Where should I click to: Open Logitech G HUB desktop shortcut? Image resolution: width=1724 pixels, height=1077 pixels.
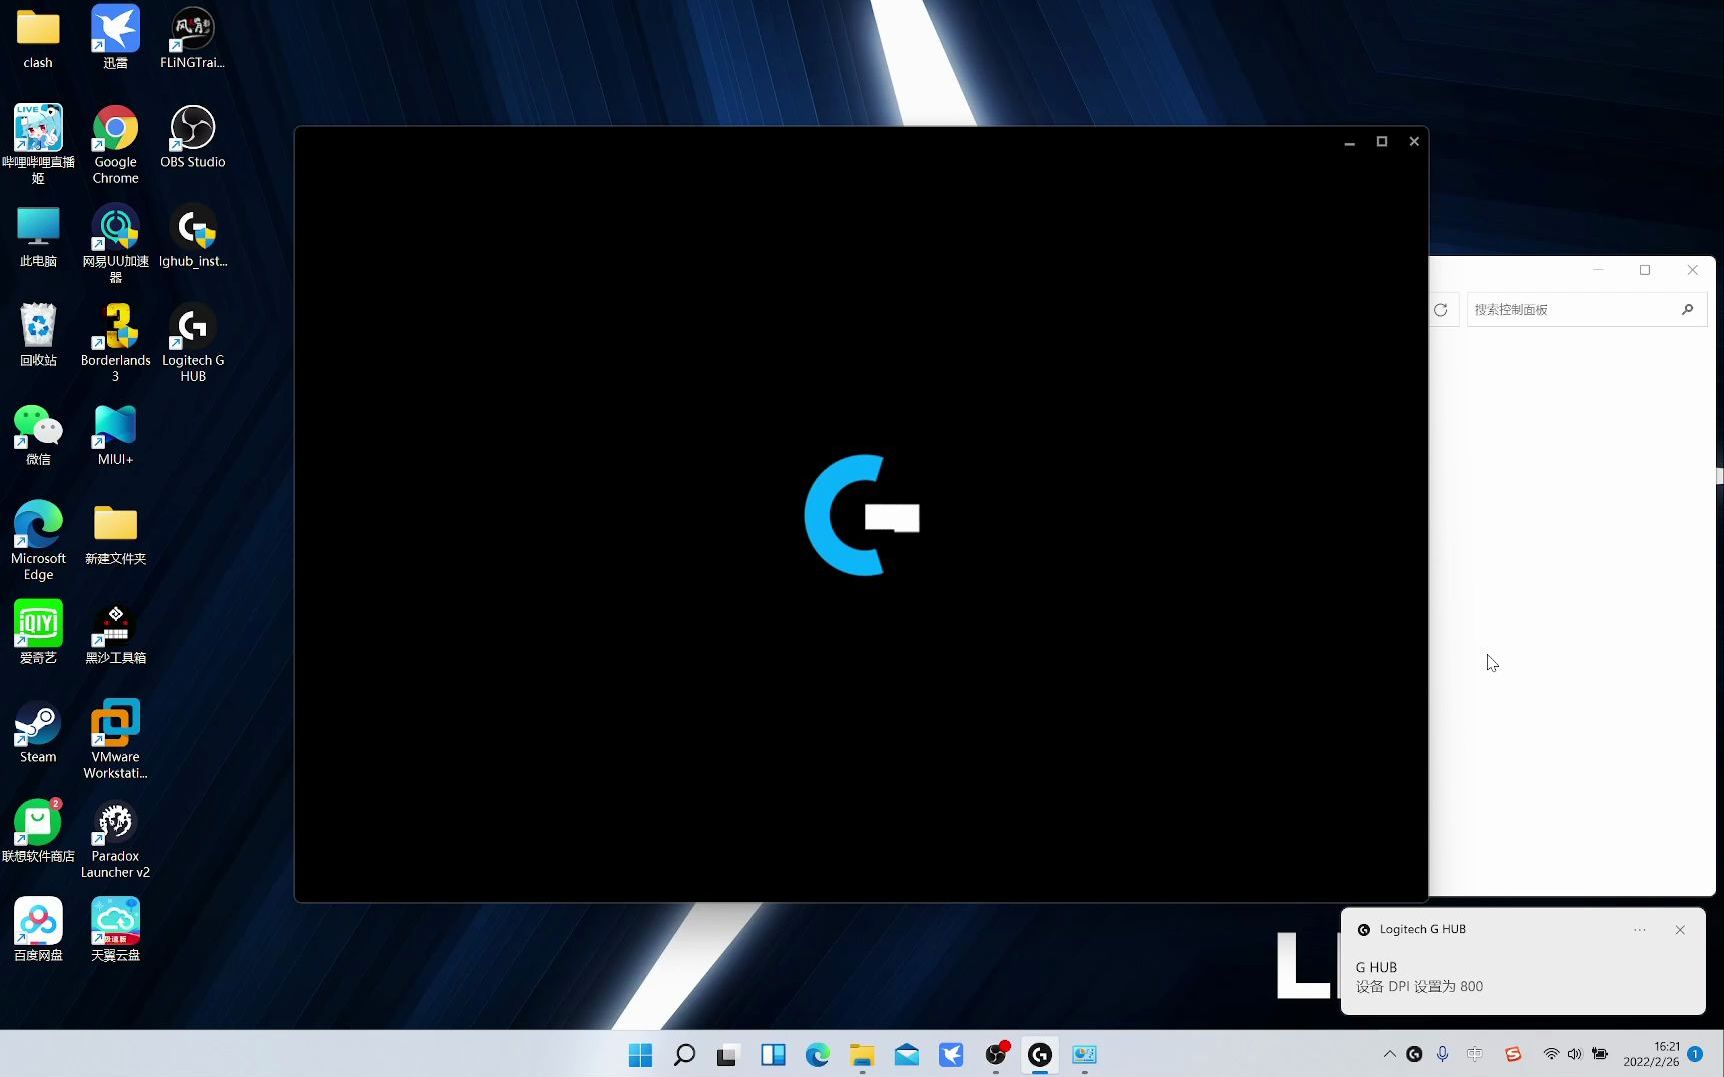193,342
